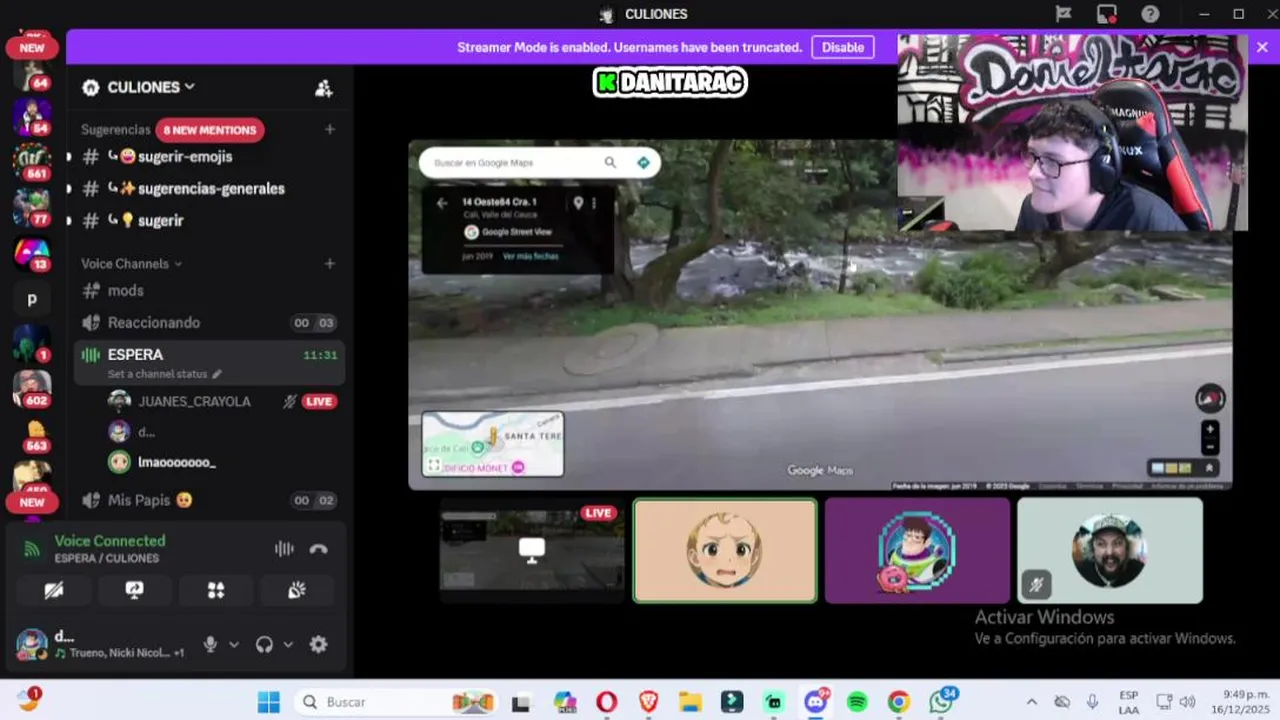
Task: Click the Google Maps search magnifier in stream
Action: click(610, 163)
